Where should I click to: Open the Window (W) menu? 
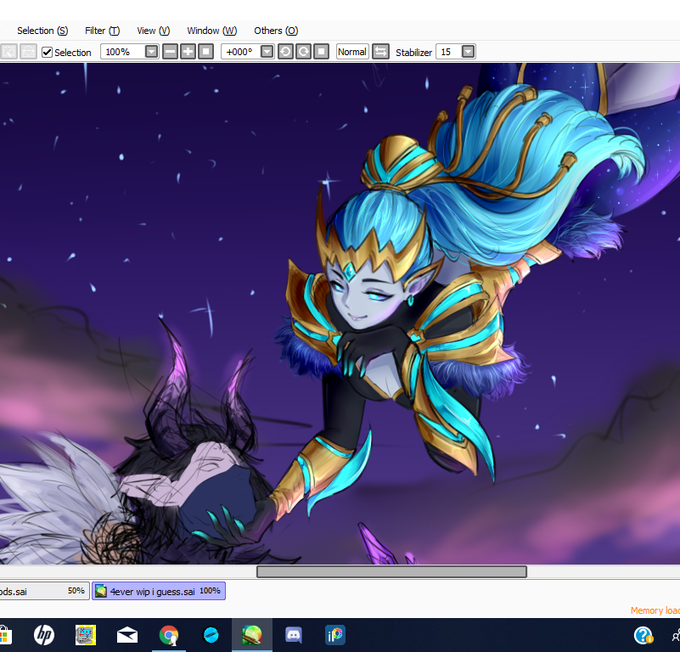point(212,31)
